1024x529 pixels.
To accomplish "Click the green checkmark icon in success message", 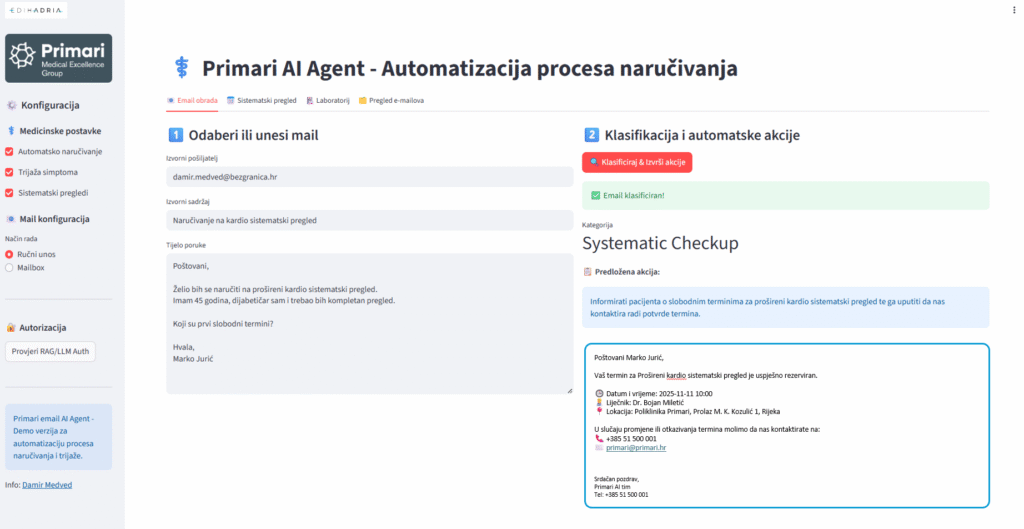I will [596, 195].
